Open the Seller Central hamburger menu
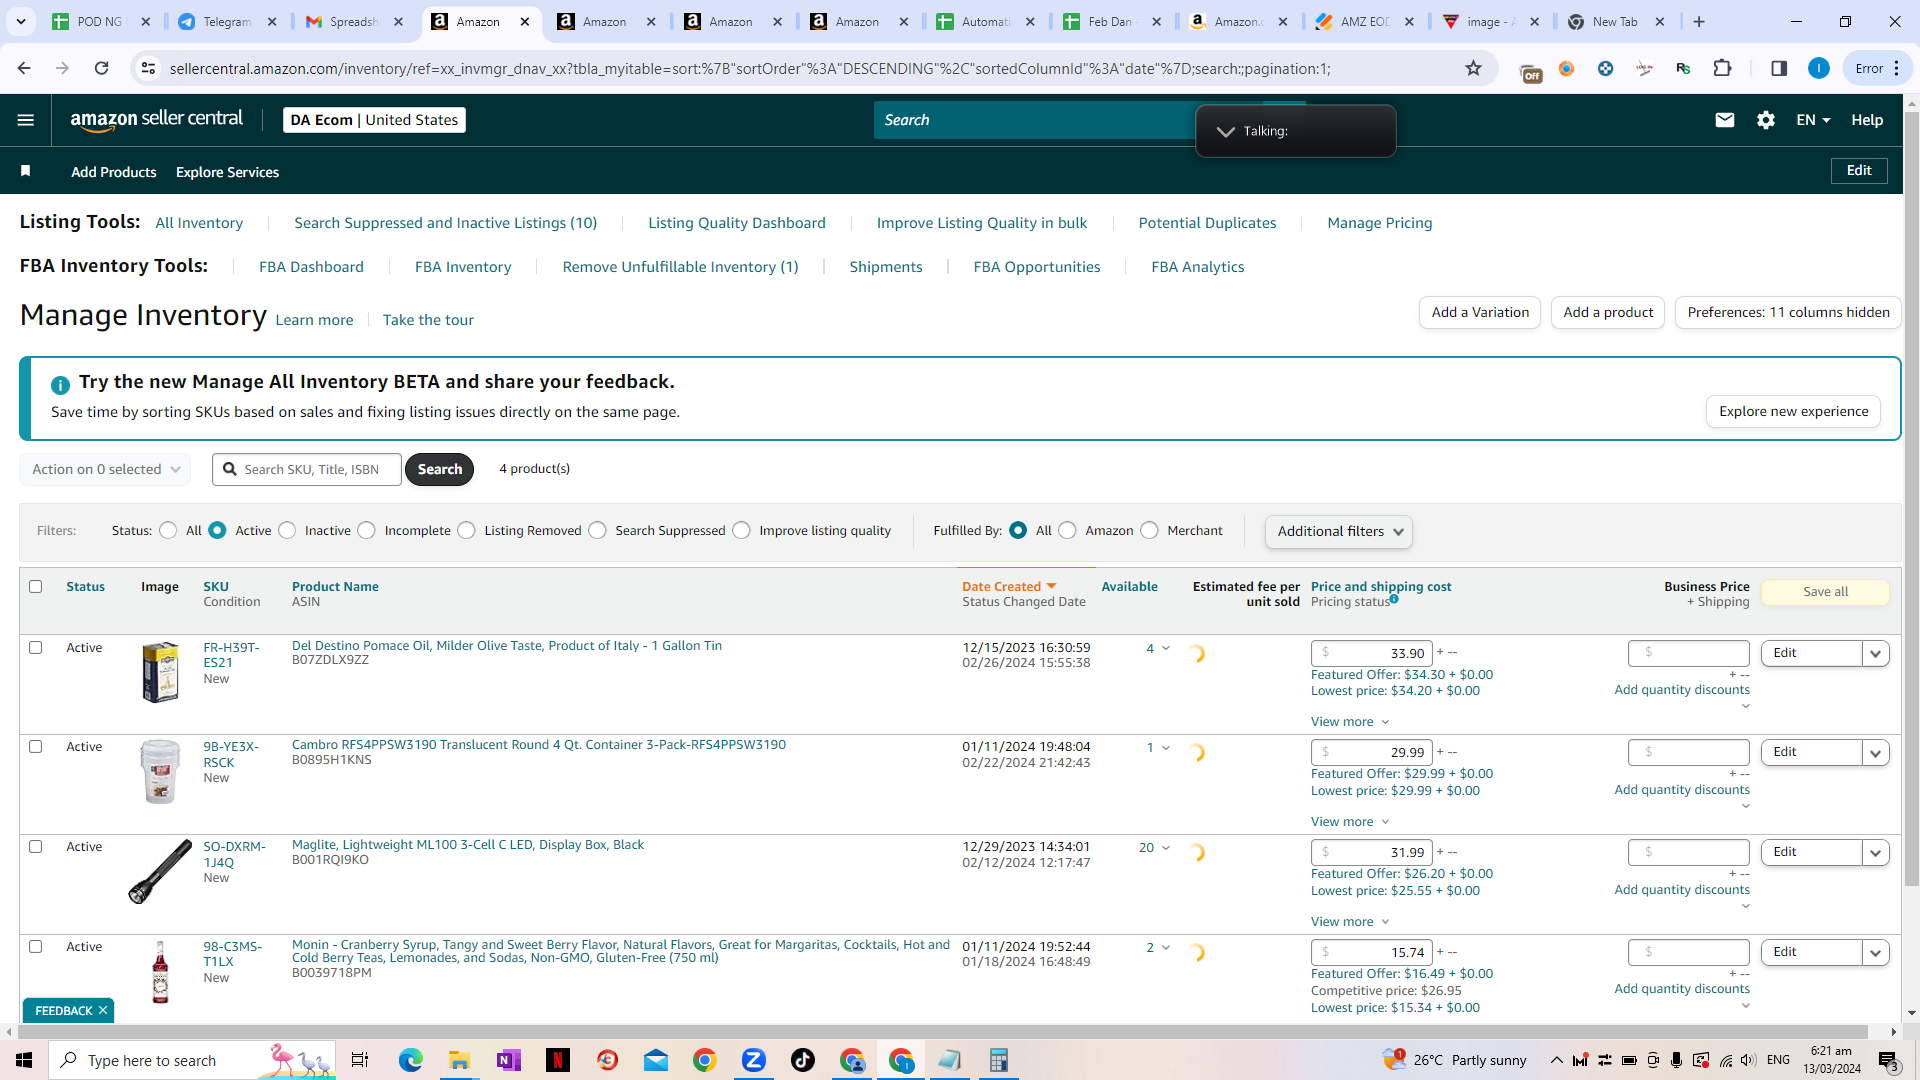The image size is (1920, 1080). pos(26,120)
